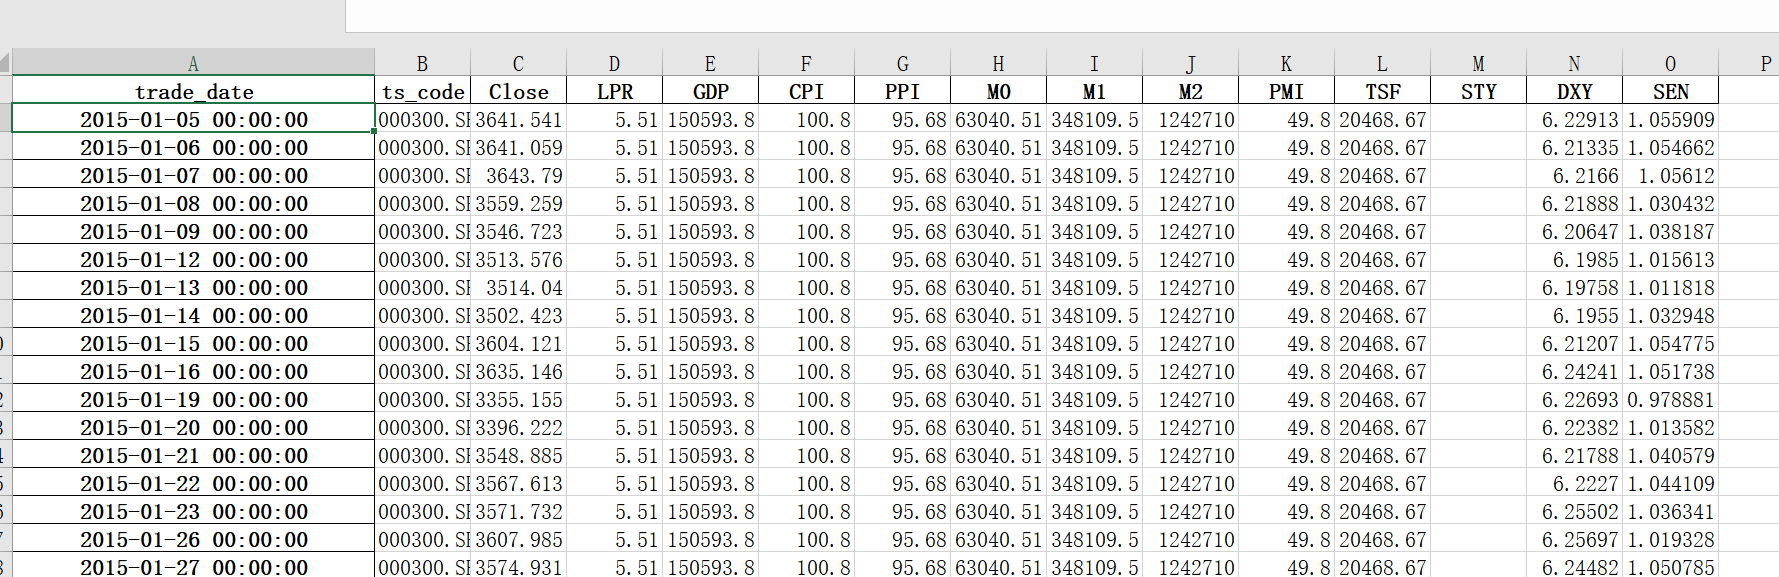Select date cell 2015-01-06 00:00:00
The width and height of the screenshot is (1779, 577).
click(193, 147)
